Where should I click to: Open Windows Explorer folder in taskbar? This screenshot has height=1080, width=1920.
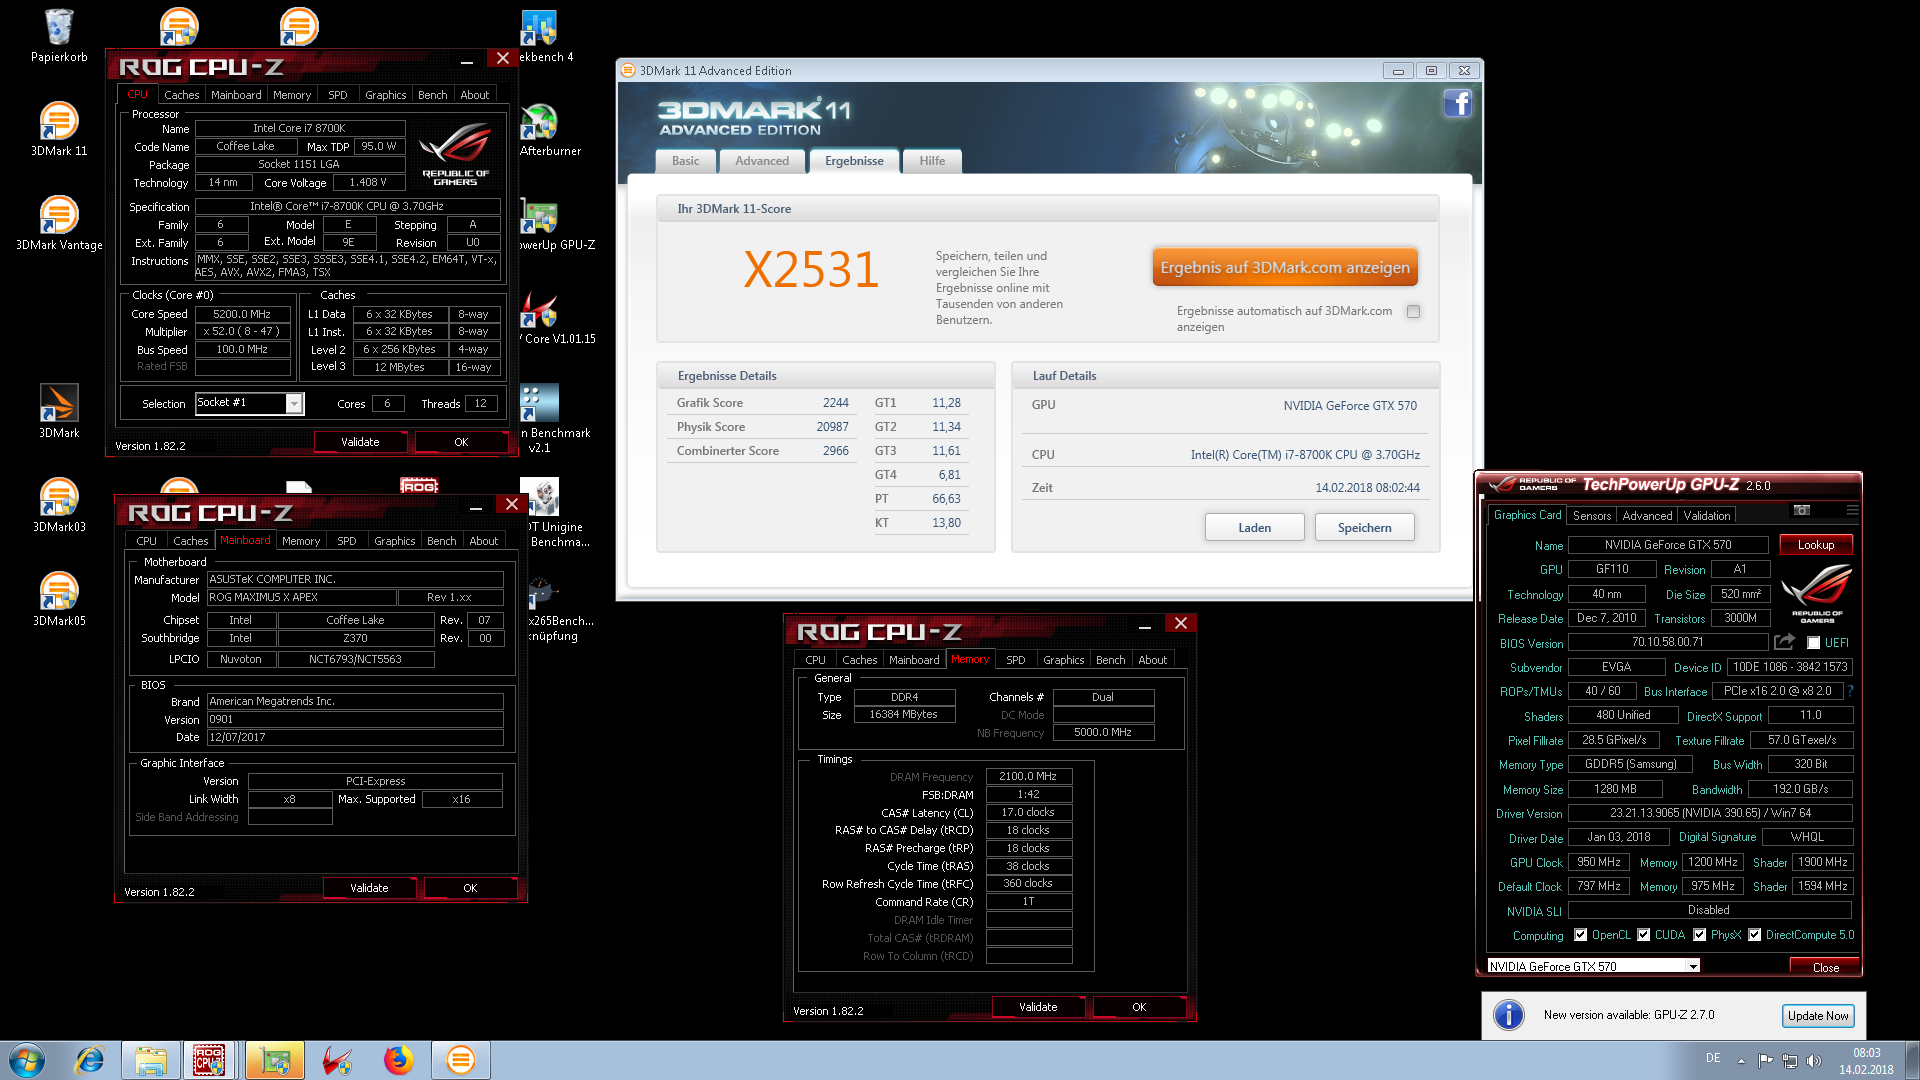click(151, 1060)
